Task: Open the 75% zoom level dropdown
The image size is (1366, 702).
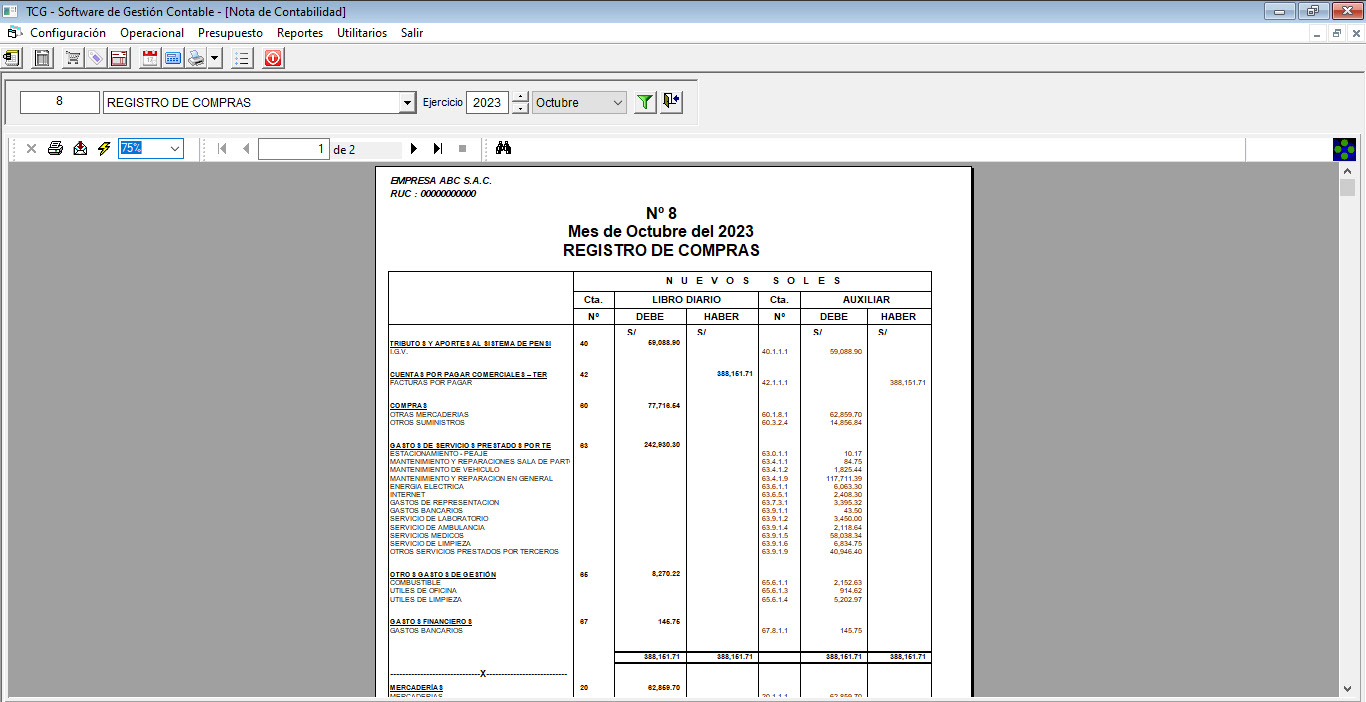Action: (175, 149)
